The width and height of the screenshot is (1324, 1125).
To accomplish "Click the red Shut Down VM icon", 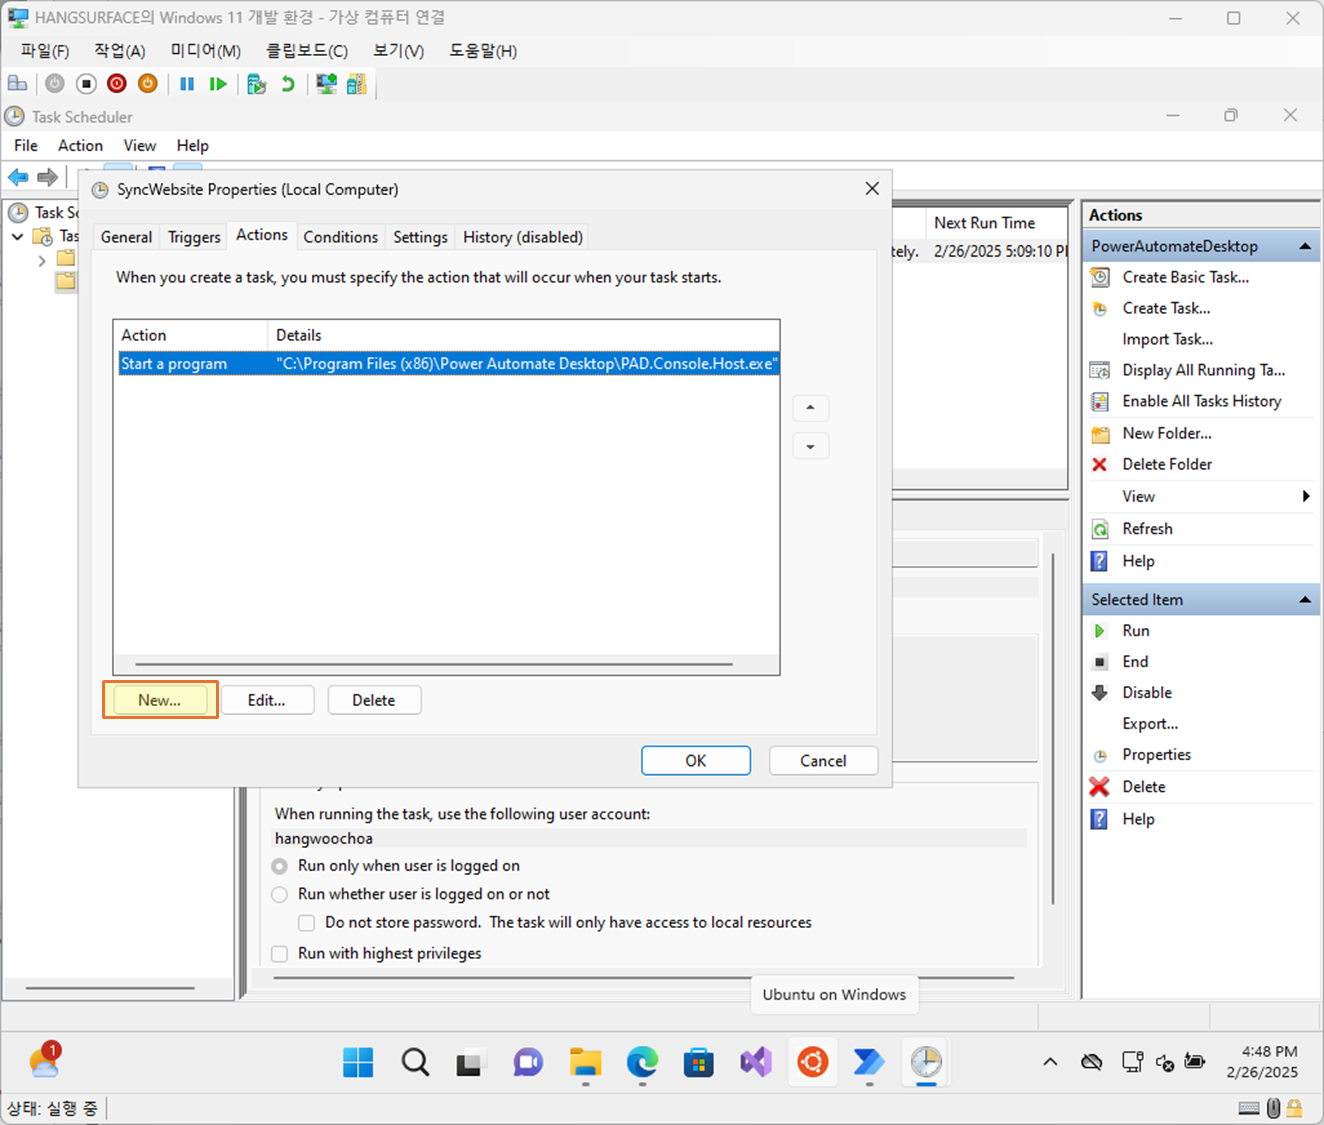I will [117, 84].
